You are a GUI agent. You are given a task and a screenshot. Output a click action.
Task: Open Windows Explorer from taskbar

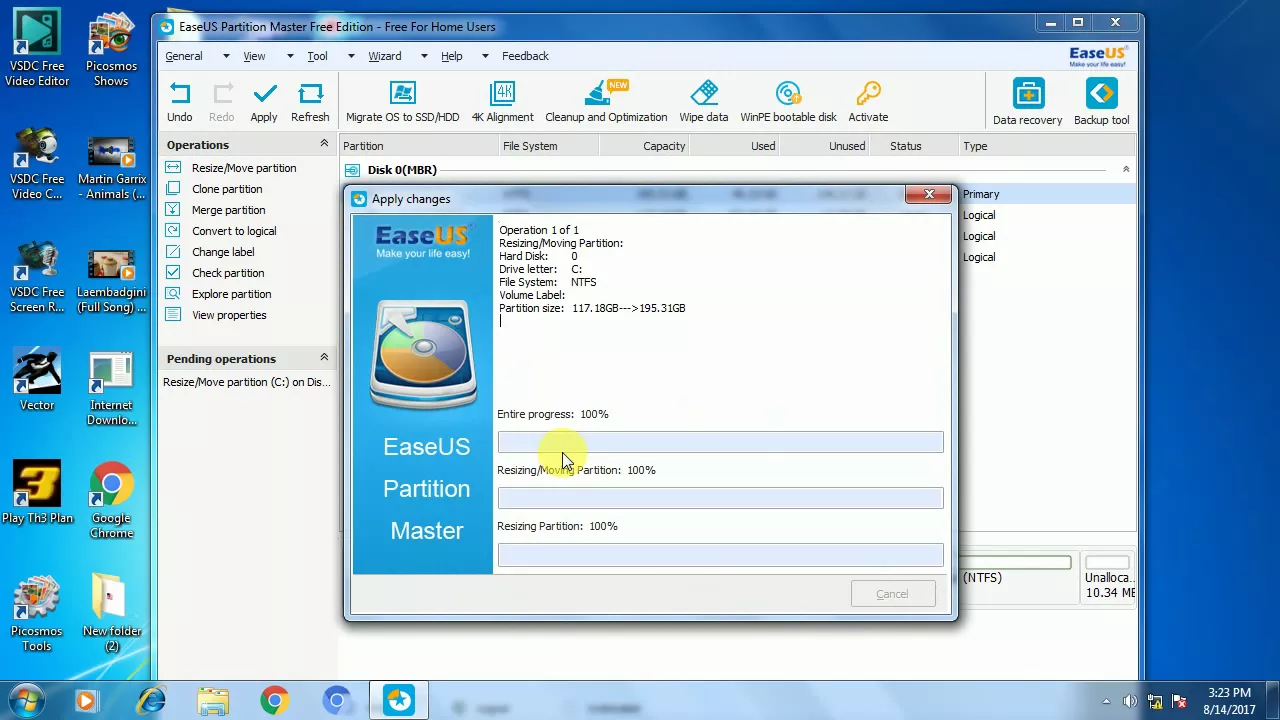tap(213, 700)
